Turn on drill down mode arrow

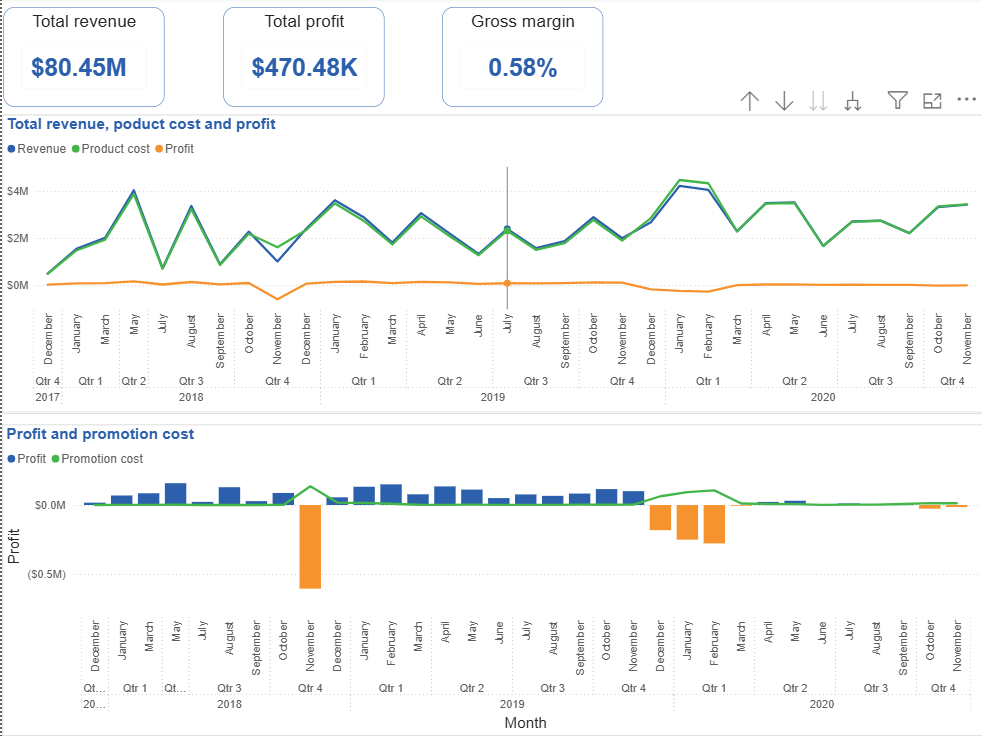pyautogui.click(x=784, y=101)
